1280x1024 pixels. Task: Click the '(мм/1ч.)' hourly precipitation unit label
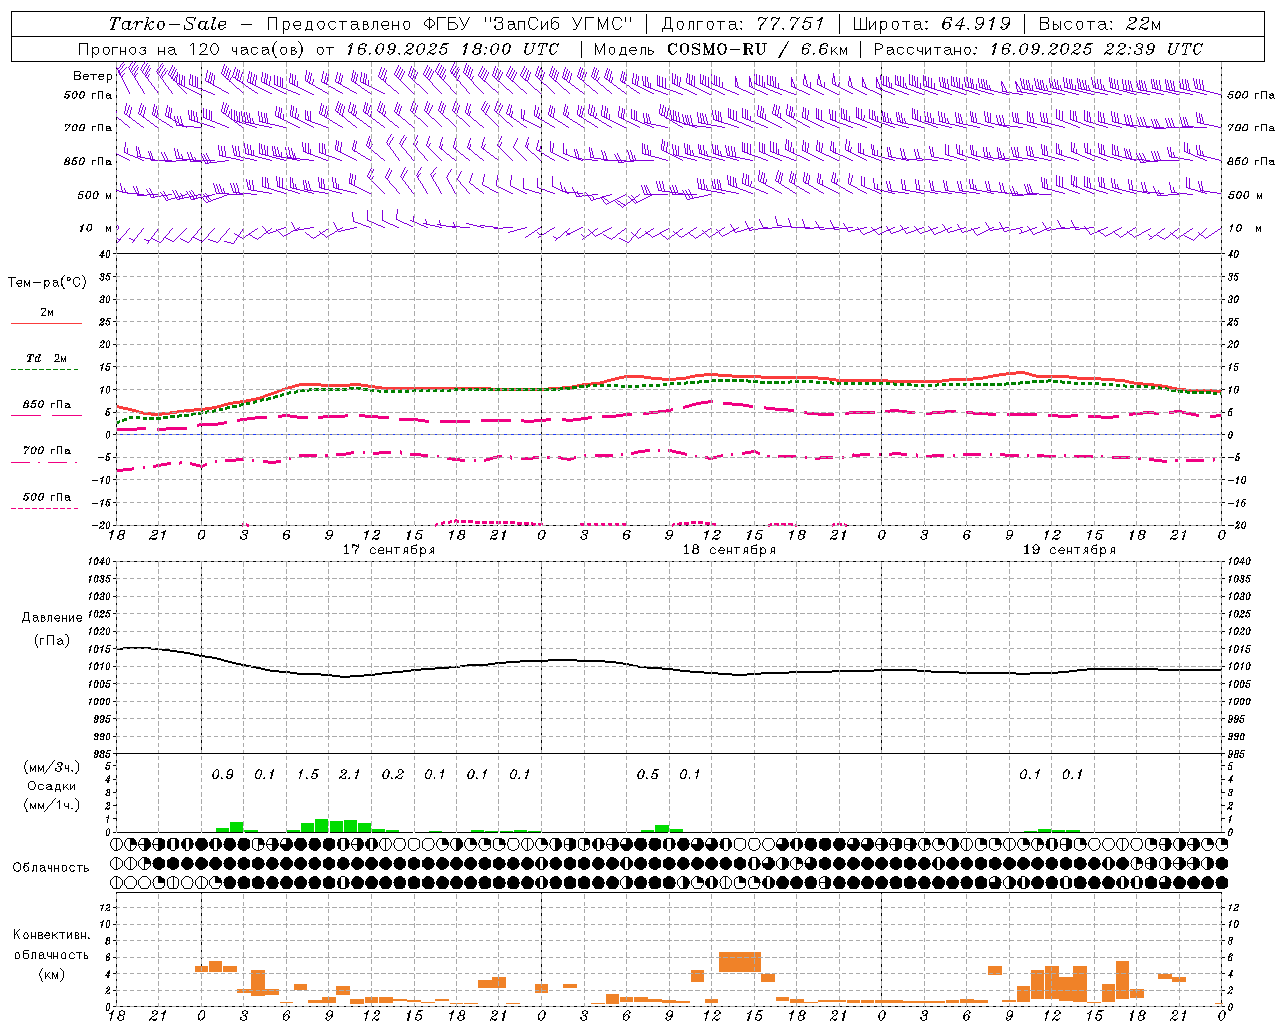pyautogui.click(x=52, y=805)
